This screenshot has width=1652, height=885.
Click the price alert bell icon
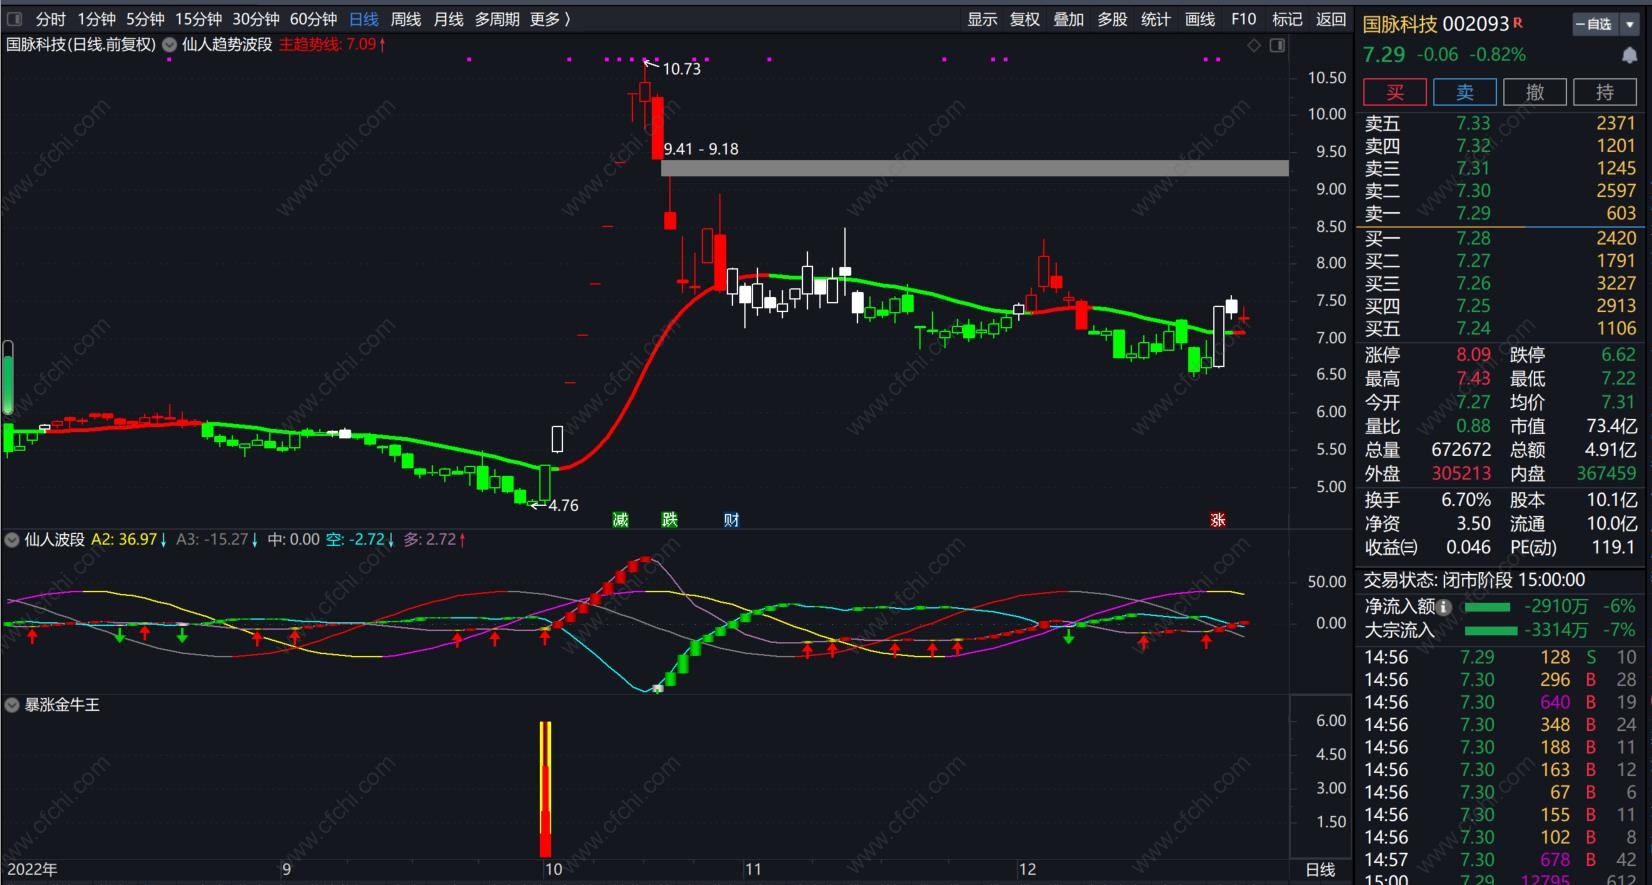pos(1629,55)
